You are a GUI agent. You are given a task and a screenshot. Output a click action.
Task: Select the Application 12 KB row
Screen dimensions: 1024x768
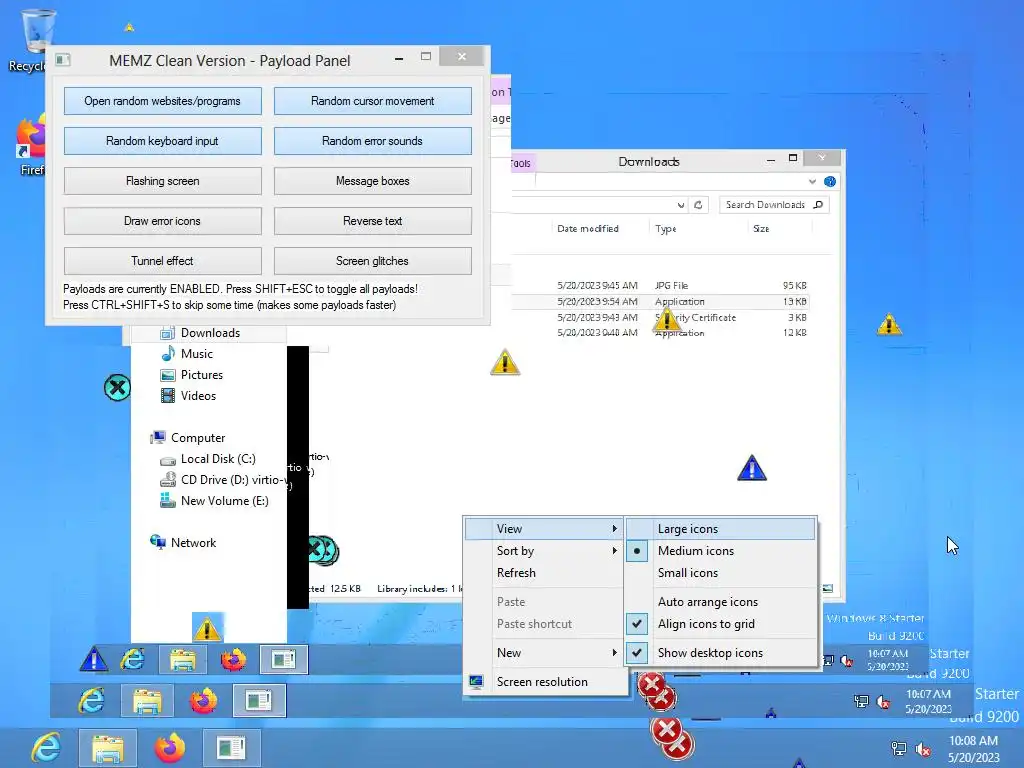tap(662, 332)
